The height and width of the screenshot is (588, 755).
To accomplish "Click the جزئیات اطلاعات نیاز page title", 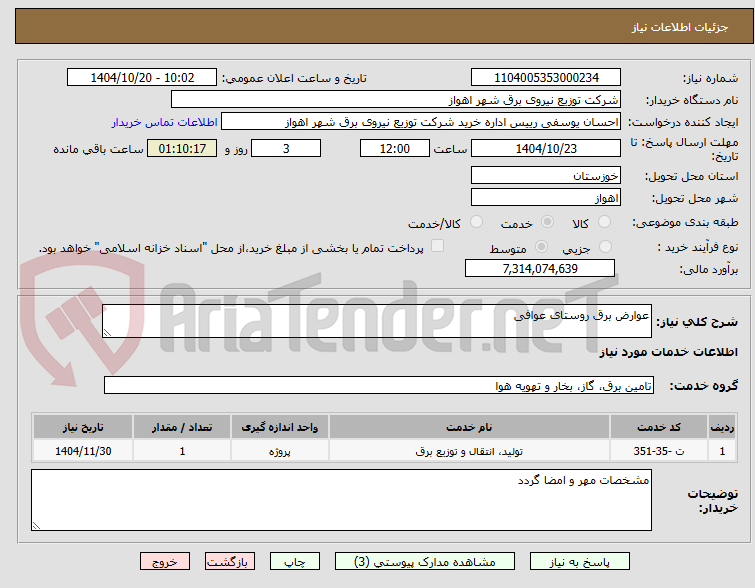I will coord(679,27).
